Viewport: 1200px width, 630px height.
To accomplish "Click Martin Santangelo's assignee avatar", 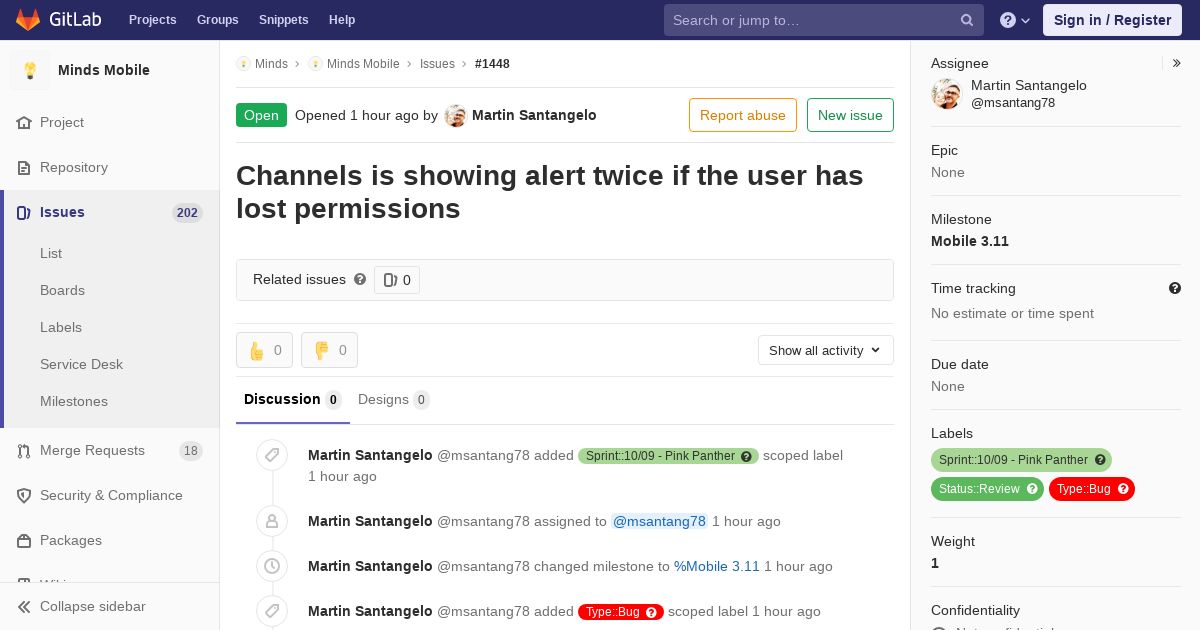I will tap(946, 94).
